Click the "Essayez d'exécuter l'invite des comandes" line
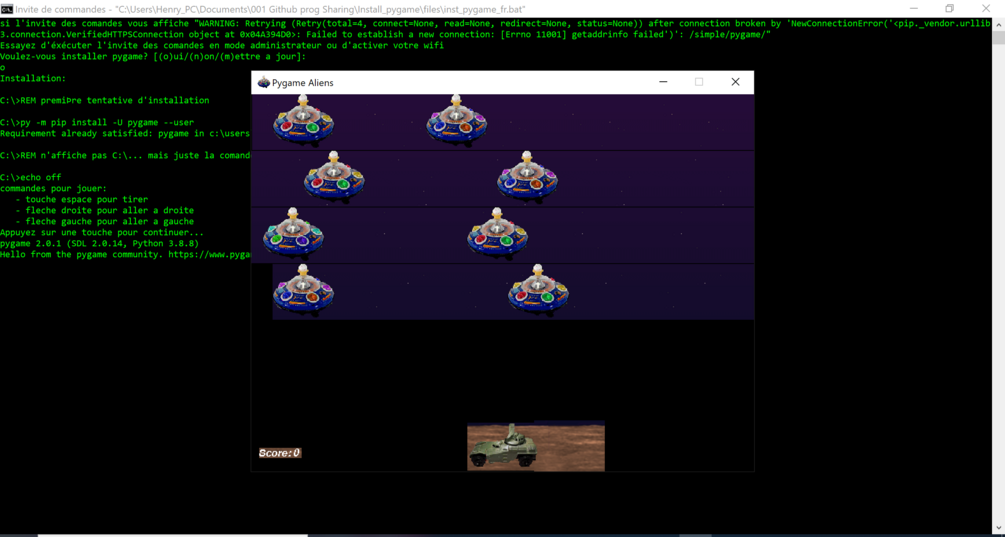Screen dimensions: 1005x537 tap(222, 46)
